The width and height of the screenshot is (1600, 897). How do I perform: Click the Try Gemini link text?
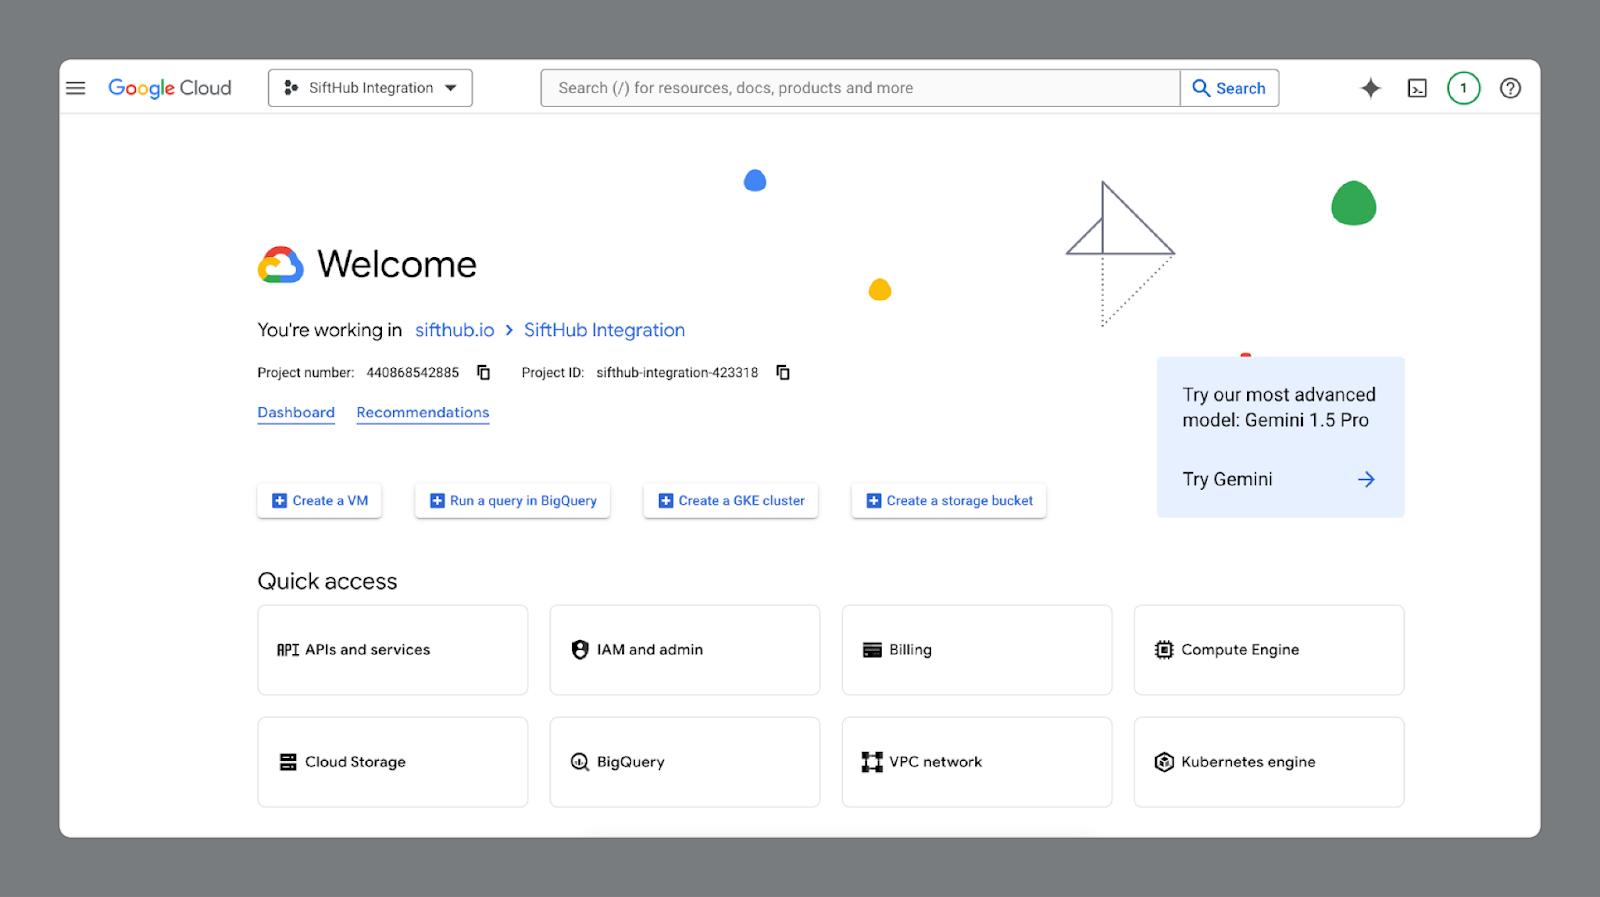pyautogui.click(x=1228, y=479)
